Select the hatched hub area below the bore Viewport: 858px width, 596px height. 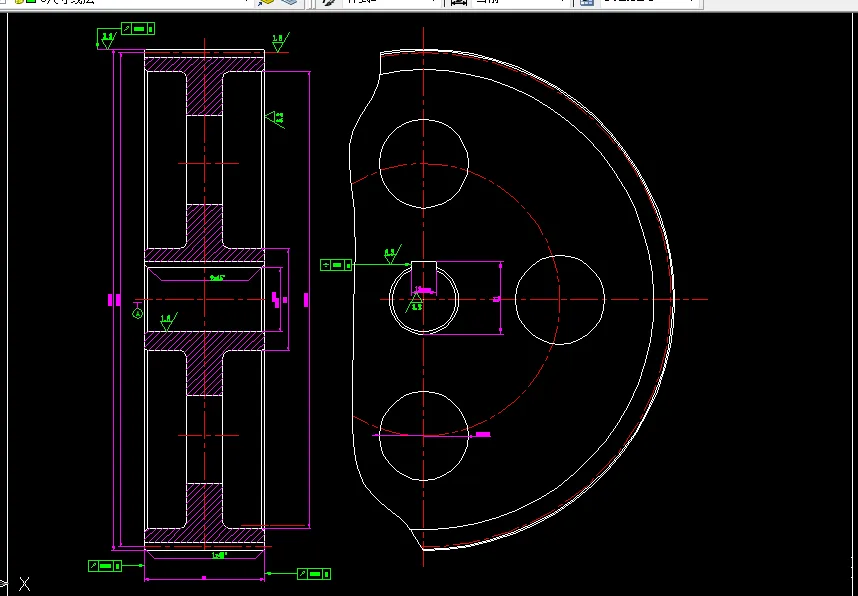pos(204,341)
